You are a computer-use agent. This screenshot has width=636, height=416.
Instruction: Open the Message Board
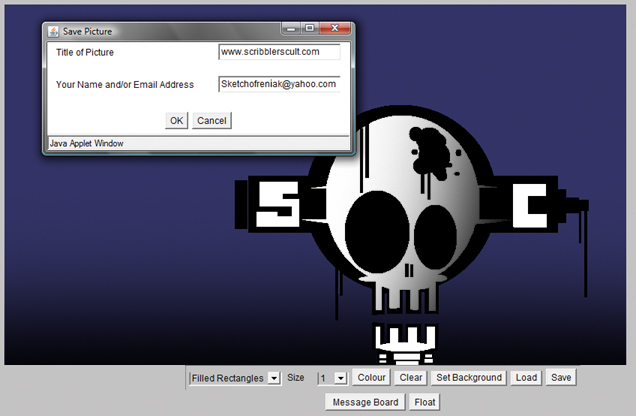coord(365,402)
